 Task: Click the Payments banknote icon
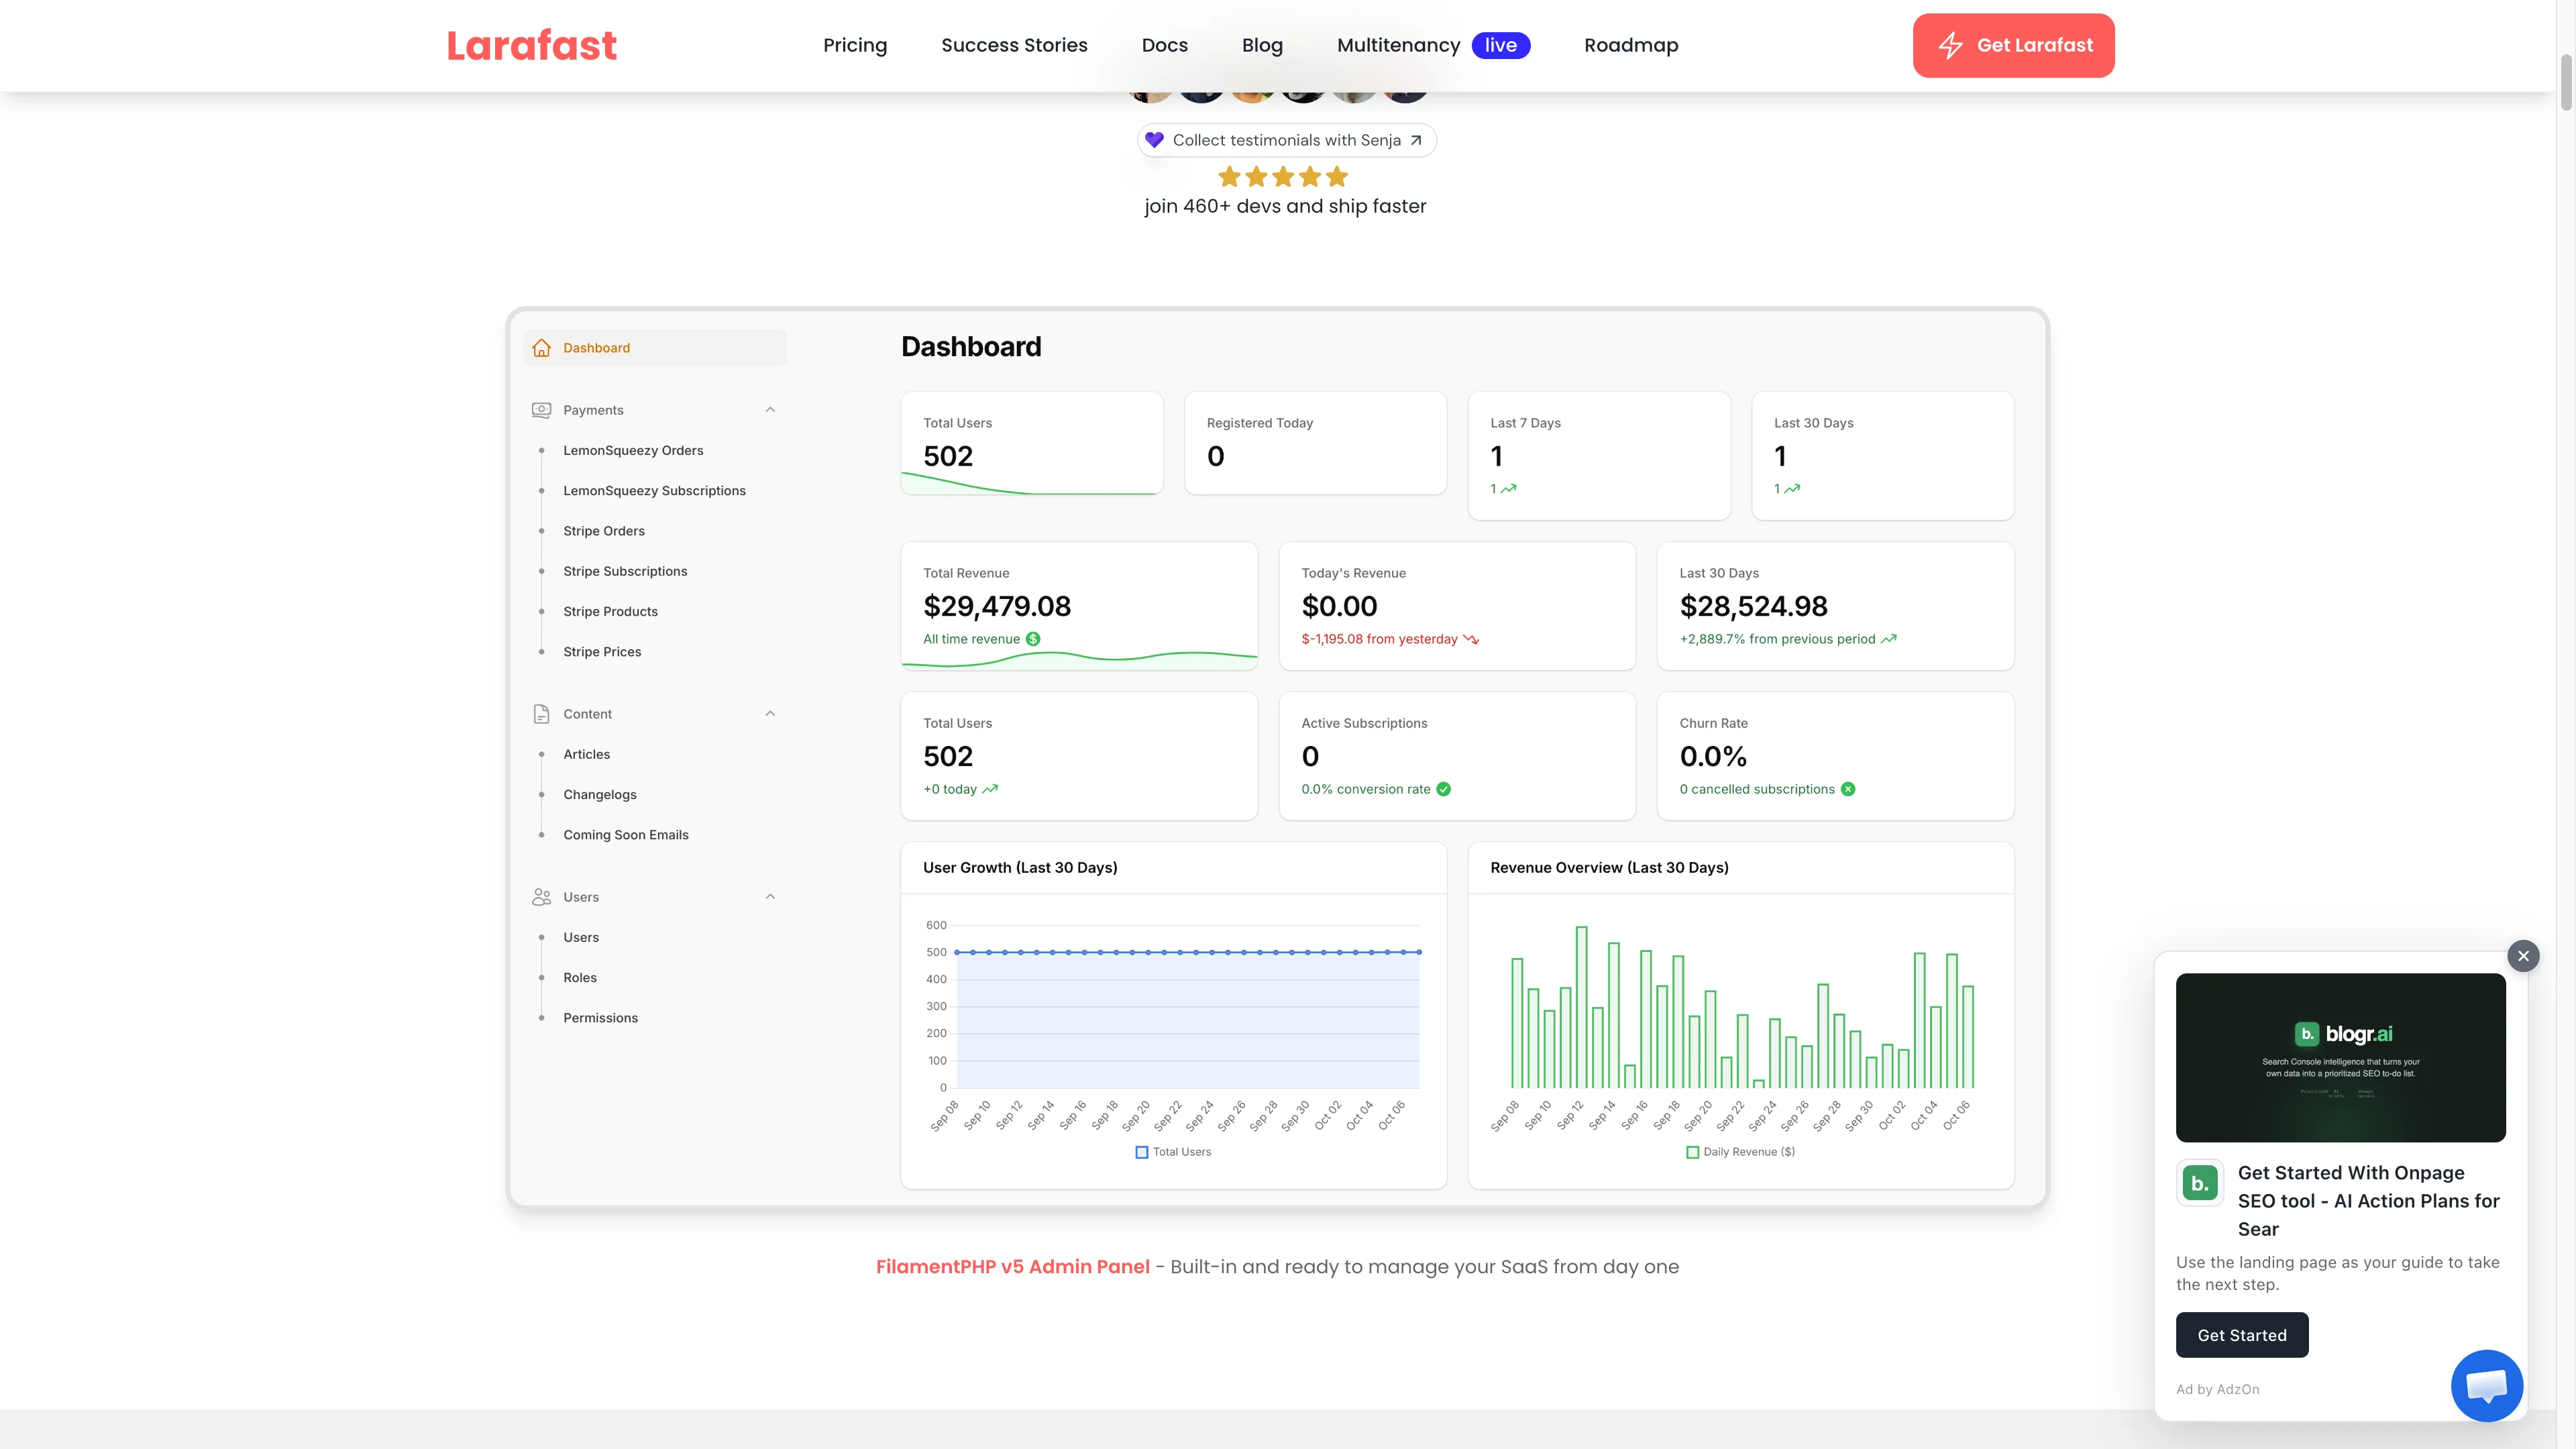[541, 410]
